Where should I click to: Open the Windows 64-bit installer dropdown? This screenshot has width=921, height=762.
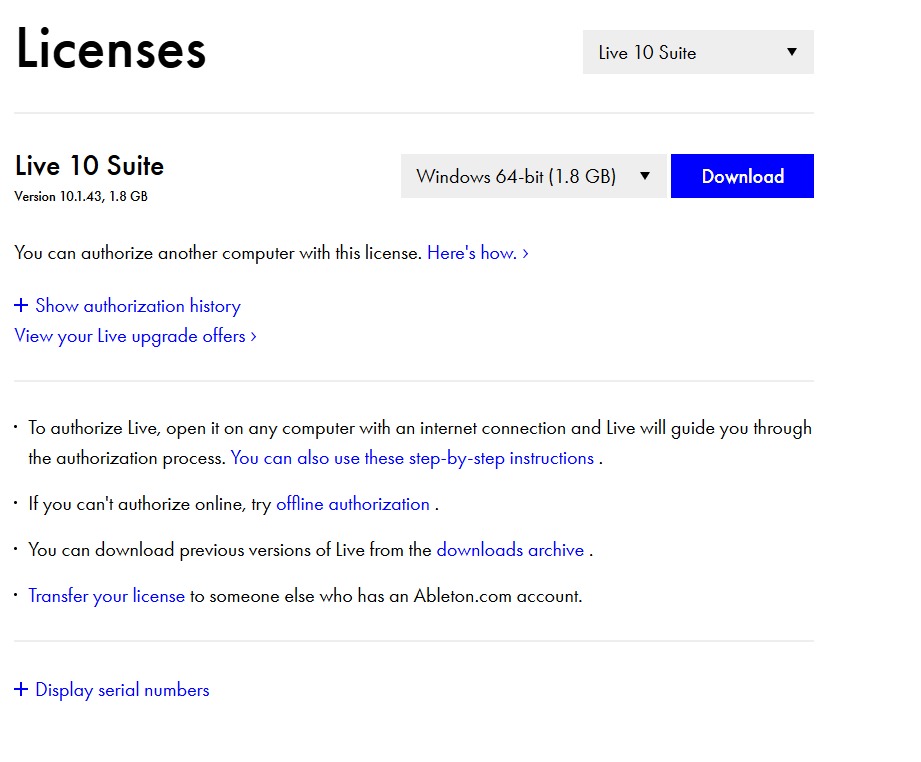click(x=535, y=176)
